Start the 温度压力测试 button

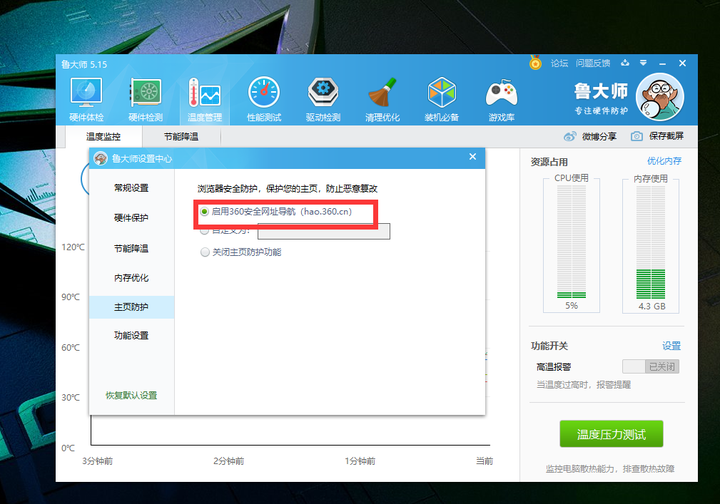pyautogui.click(x=611, y=434)
